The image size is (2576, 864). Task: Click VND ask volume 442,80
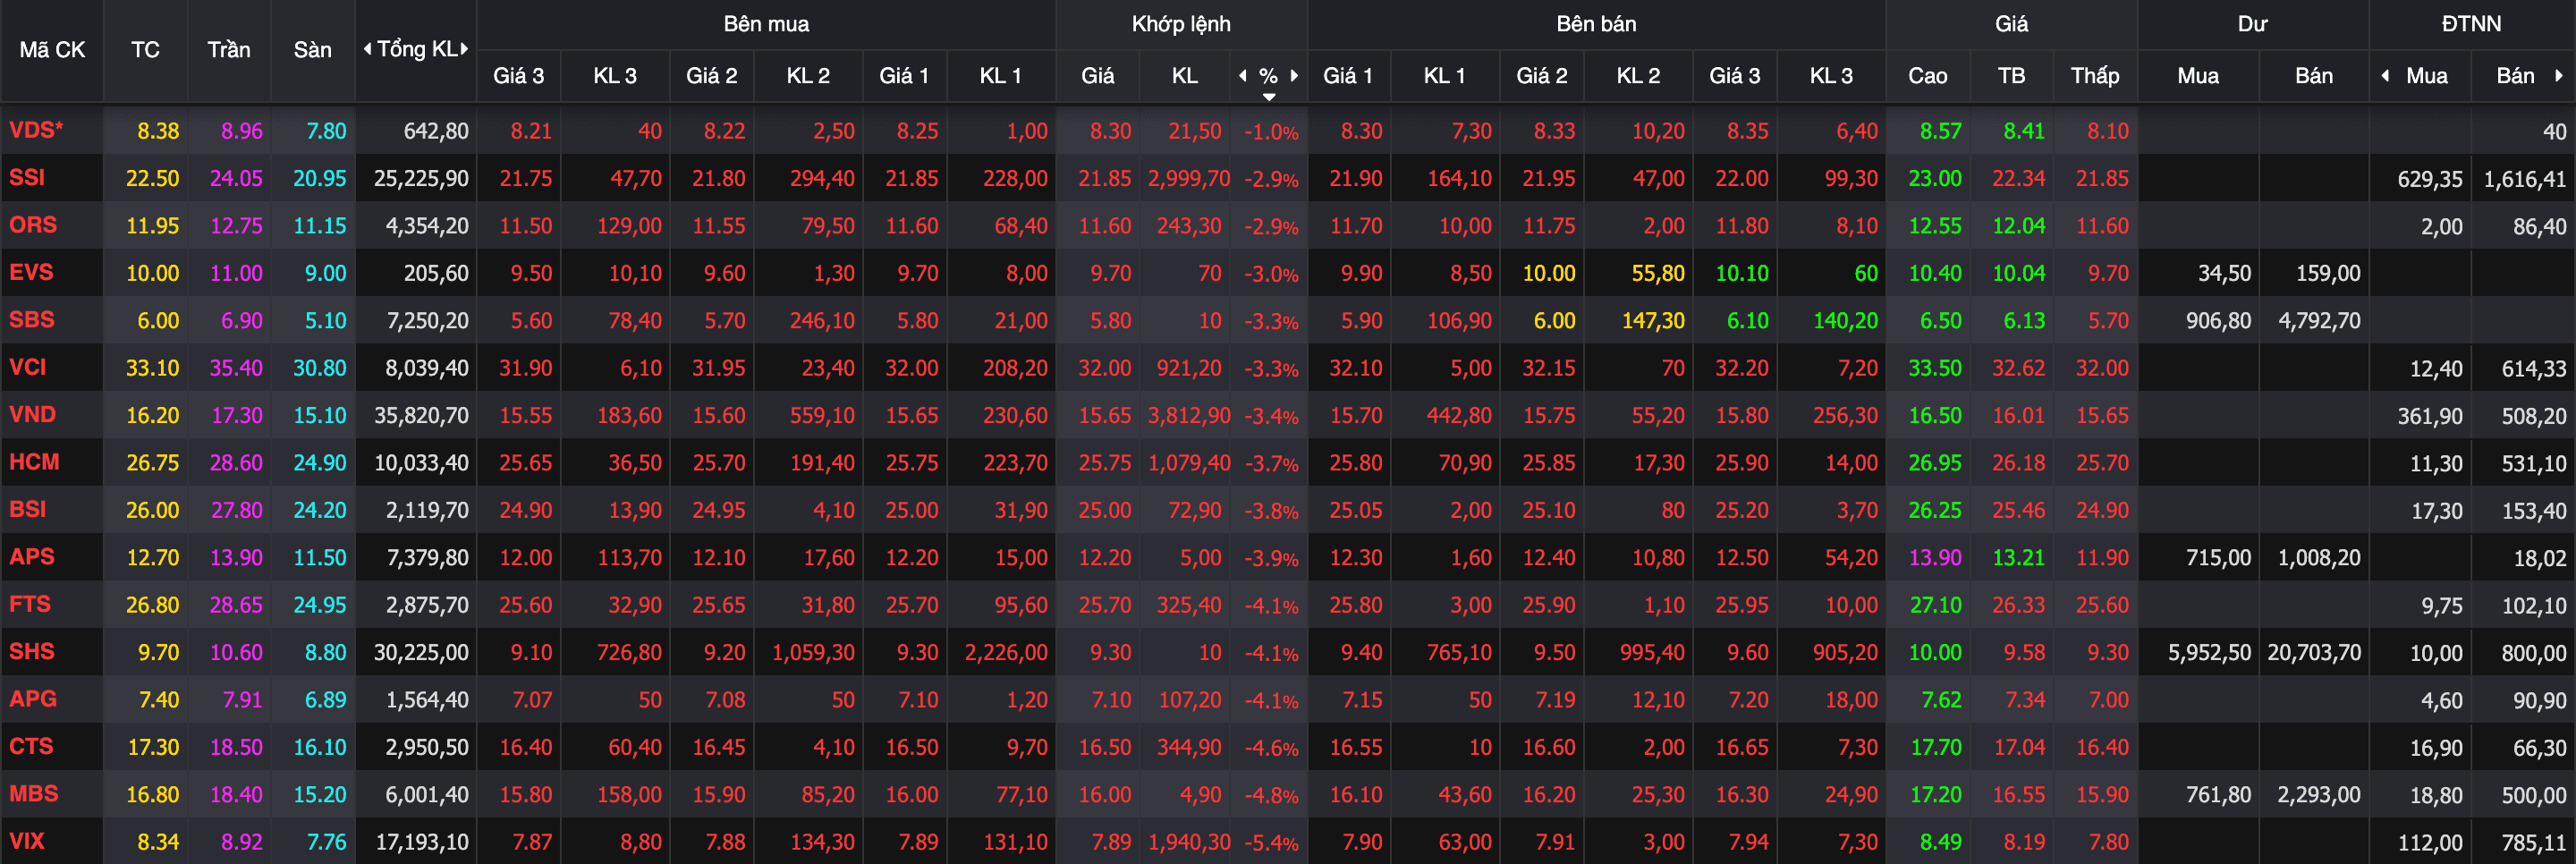tap(1459, 415)
